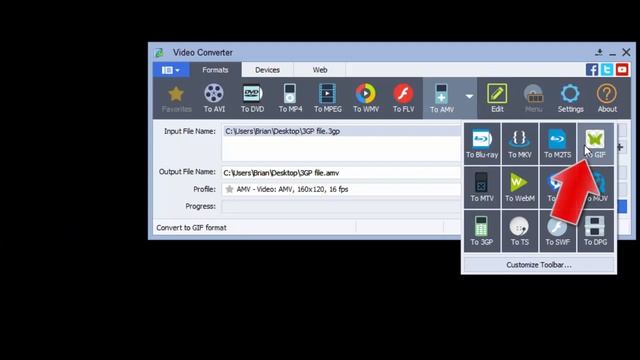Collapse the more formats dropdown arrow
Viewport: 640px width, 360px height.
(469, 97)
